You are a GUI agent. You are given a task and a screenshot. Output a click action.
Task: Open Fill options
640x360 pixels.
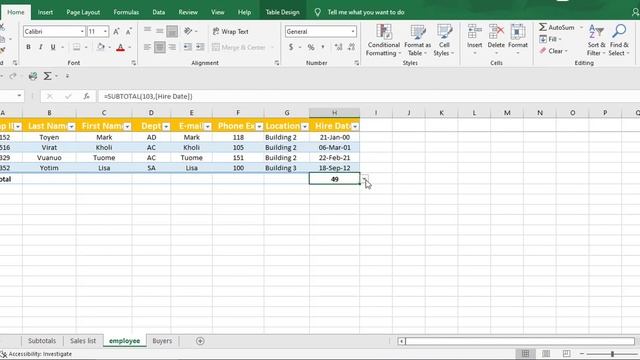tap(550, 39)
